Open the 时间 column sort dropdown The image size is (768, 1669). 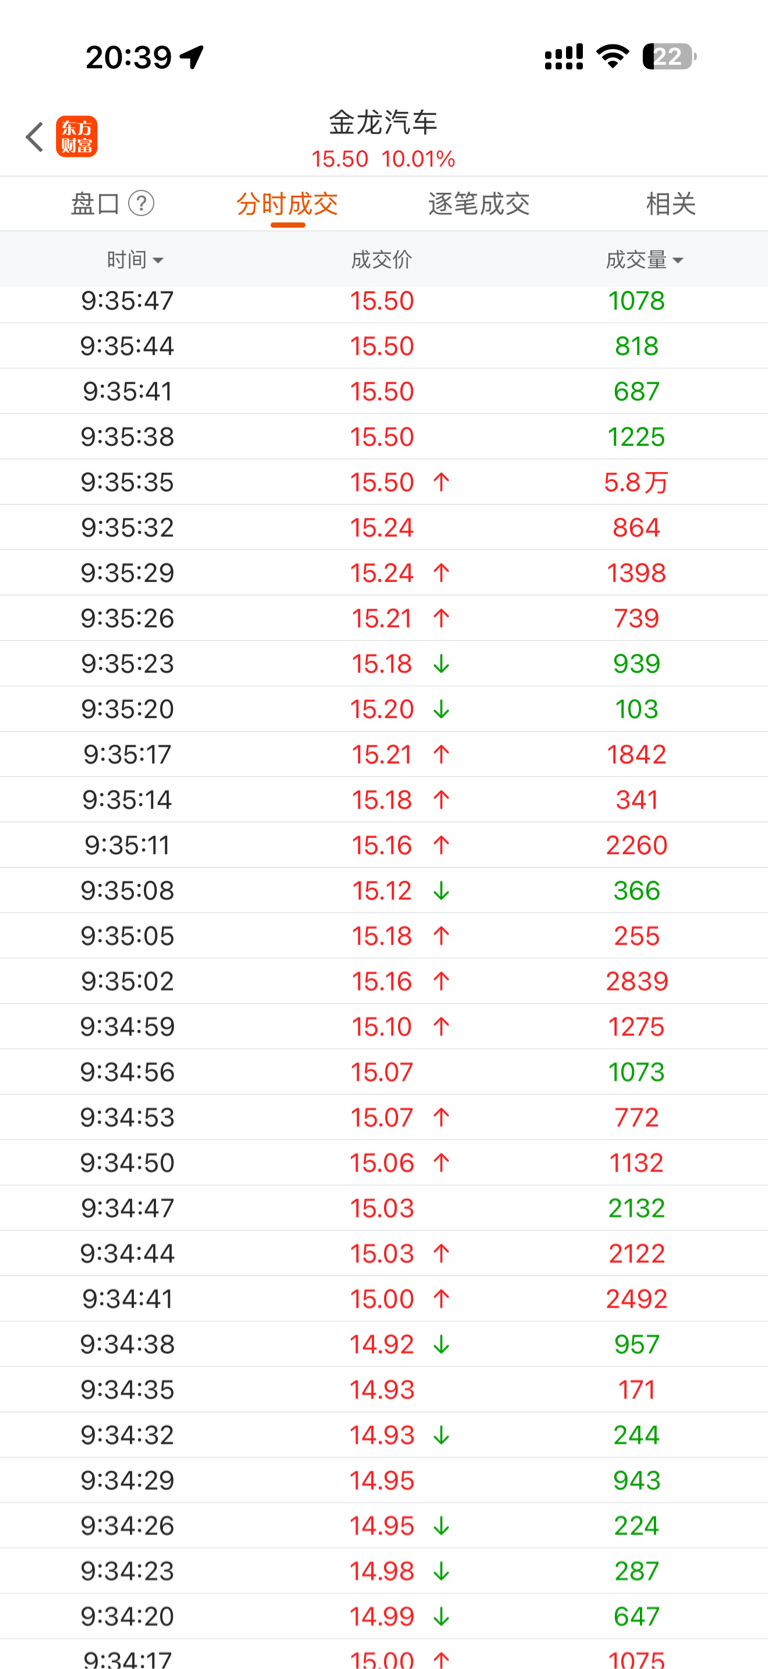(135, 260)
